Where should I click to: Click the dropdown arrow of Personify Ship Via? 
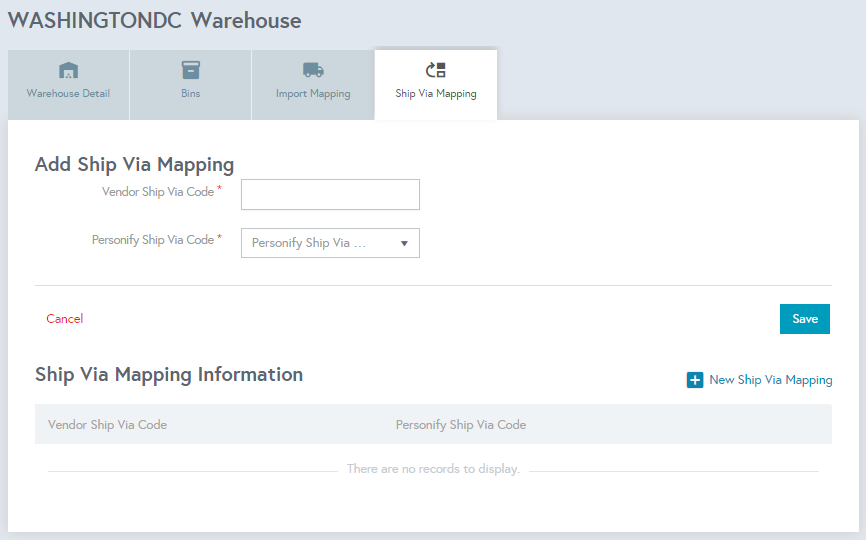click(x=404, y=243)
